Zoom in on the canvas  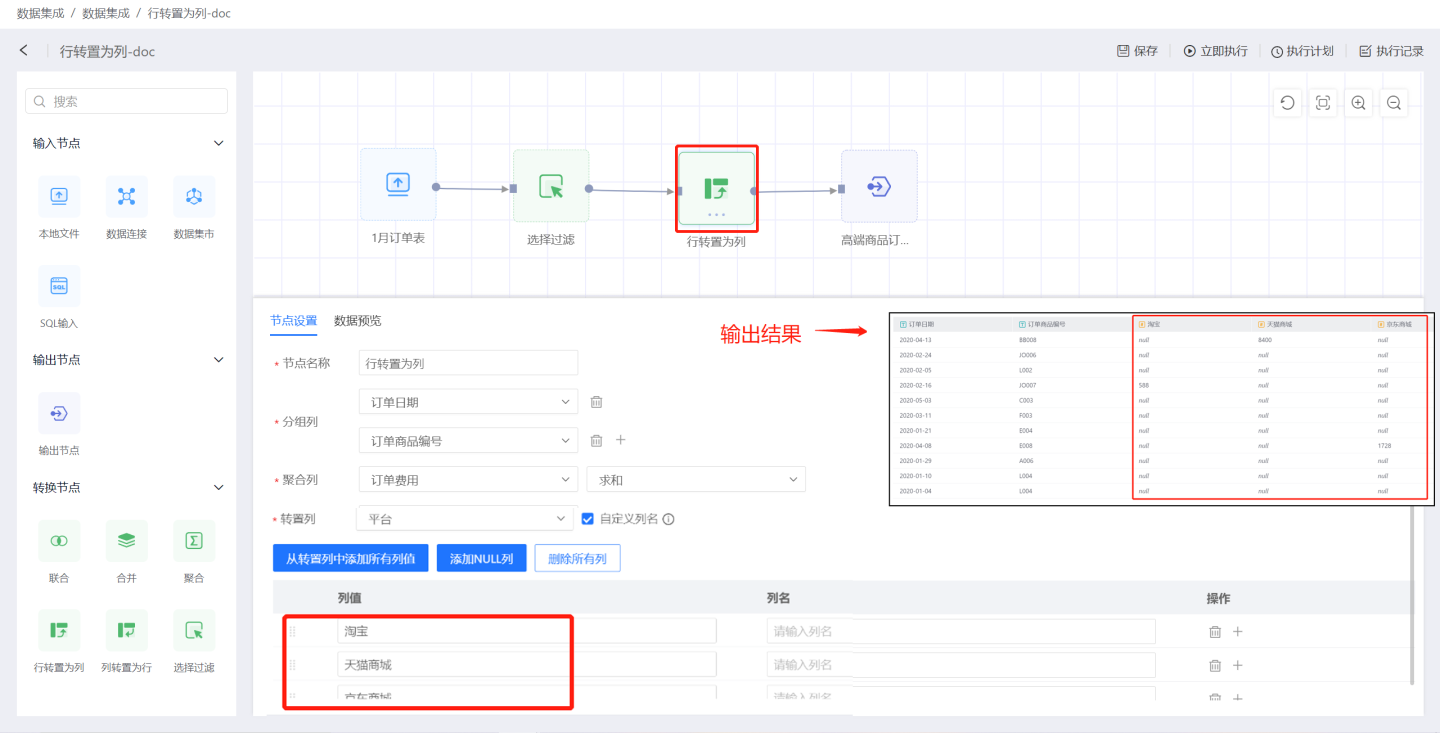tap(1358, 103)
